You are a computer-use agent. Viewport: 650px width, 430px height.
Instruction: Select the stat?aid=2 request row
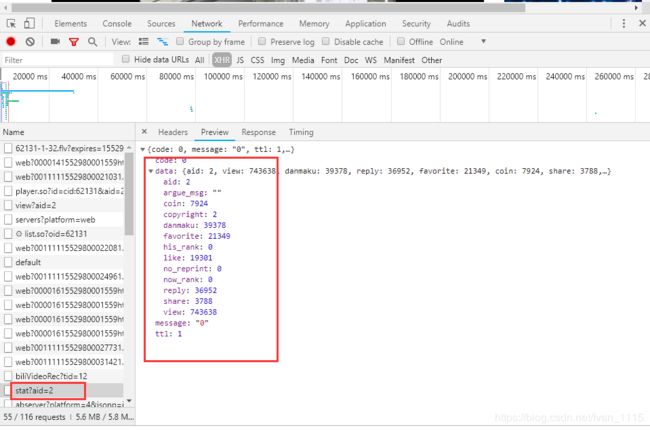[x=62, y=391]
